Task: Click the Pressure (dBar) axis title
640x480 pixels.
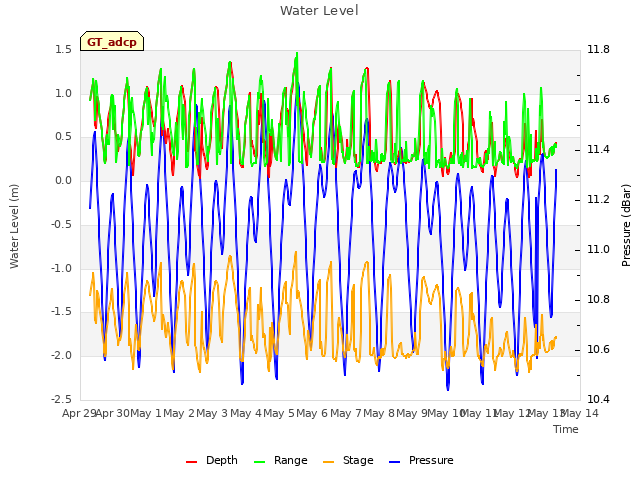Action: pos(626,225)
